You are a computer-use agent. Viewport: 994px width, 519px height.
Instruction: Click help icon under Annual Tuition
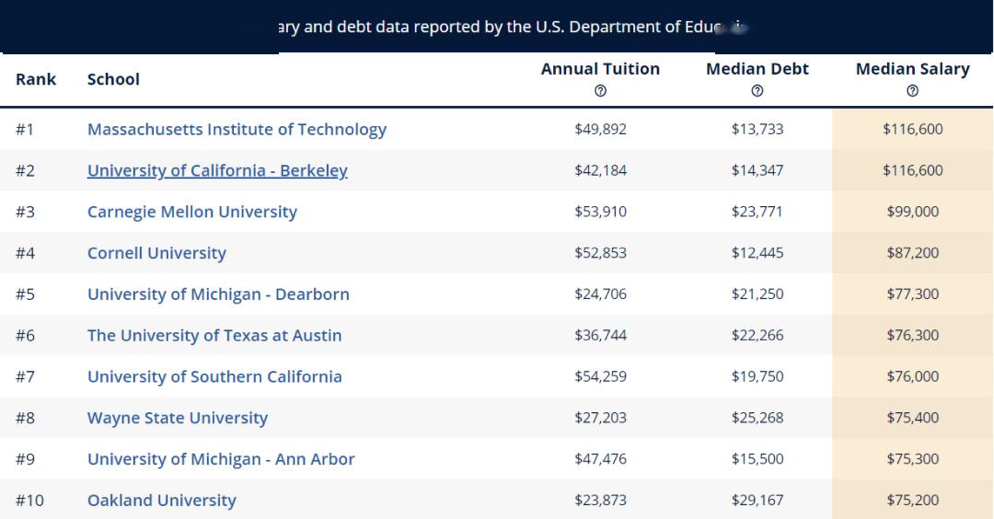(x=600, y=91)
